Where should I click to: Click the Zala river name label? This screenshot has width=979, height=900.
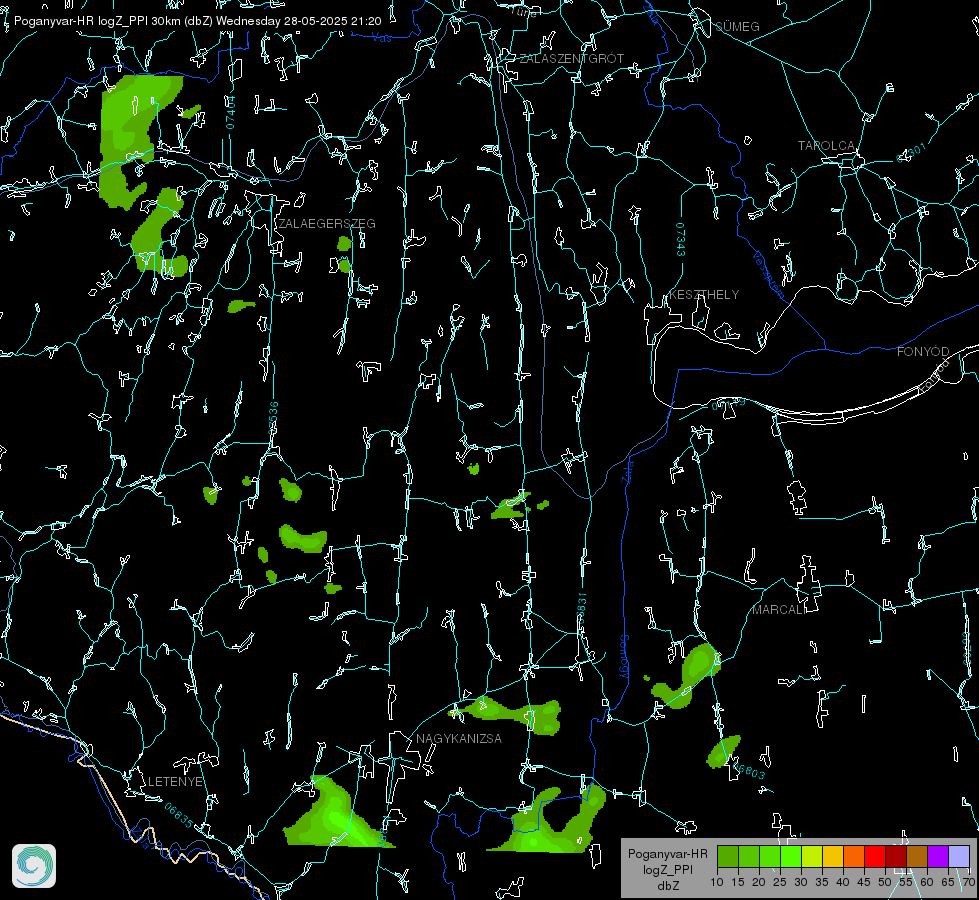click(x=628, y=470)
